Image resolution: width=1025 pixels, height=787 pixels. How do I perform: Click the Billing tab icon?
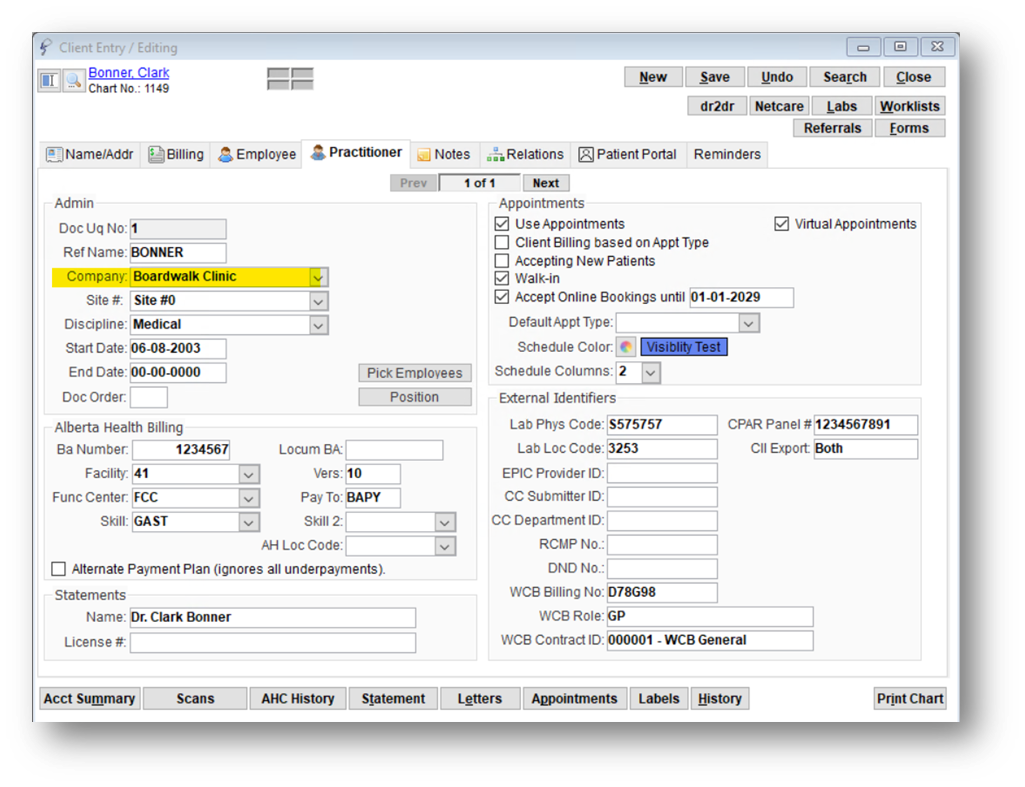[156, 155]
